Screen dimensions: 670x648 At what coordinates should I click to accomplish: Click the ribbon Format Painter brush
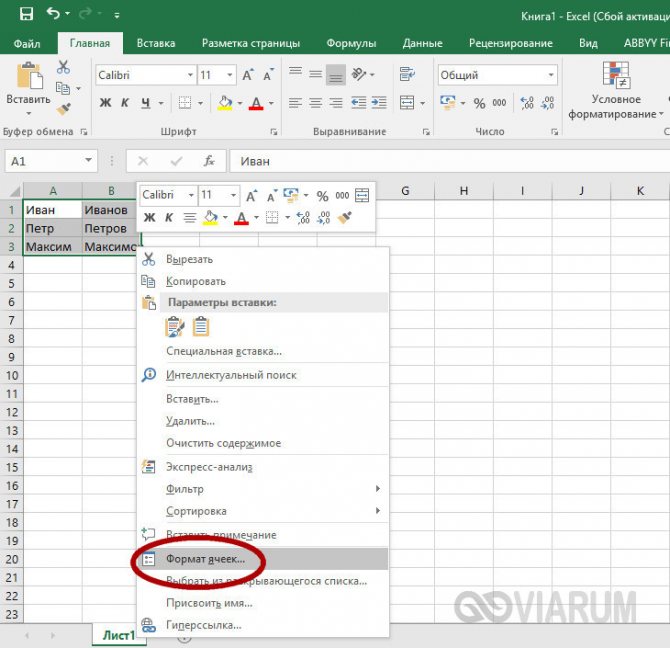pyautogui.click(x=63, y=109)
